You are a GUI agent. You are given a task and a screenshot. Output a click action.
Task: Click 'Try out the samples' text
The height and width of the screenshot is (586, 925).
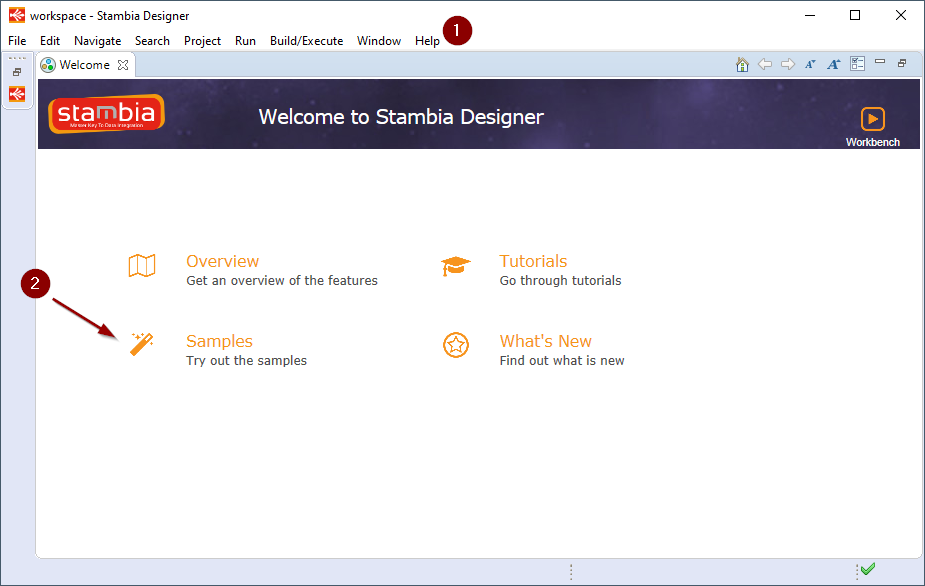coord(247,361)
